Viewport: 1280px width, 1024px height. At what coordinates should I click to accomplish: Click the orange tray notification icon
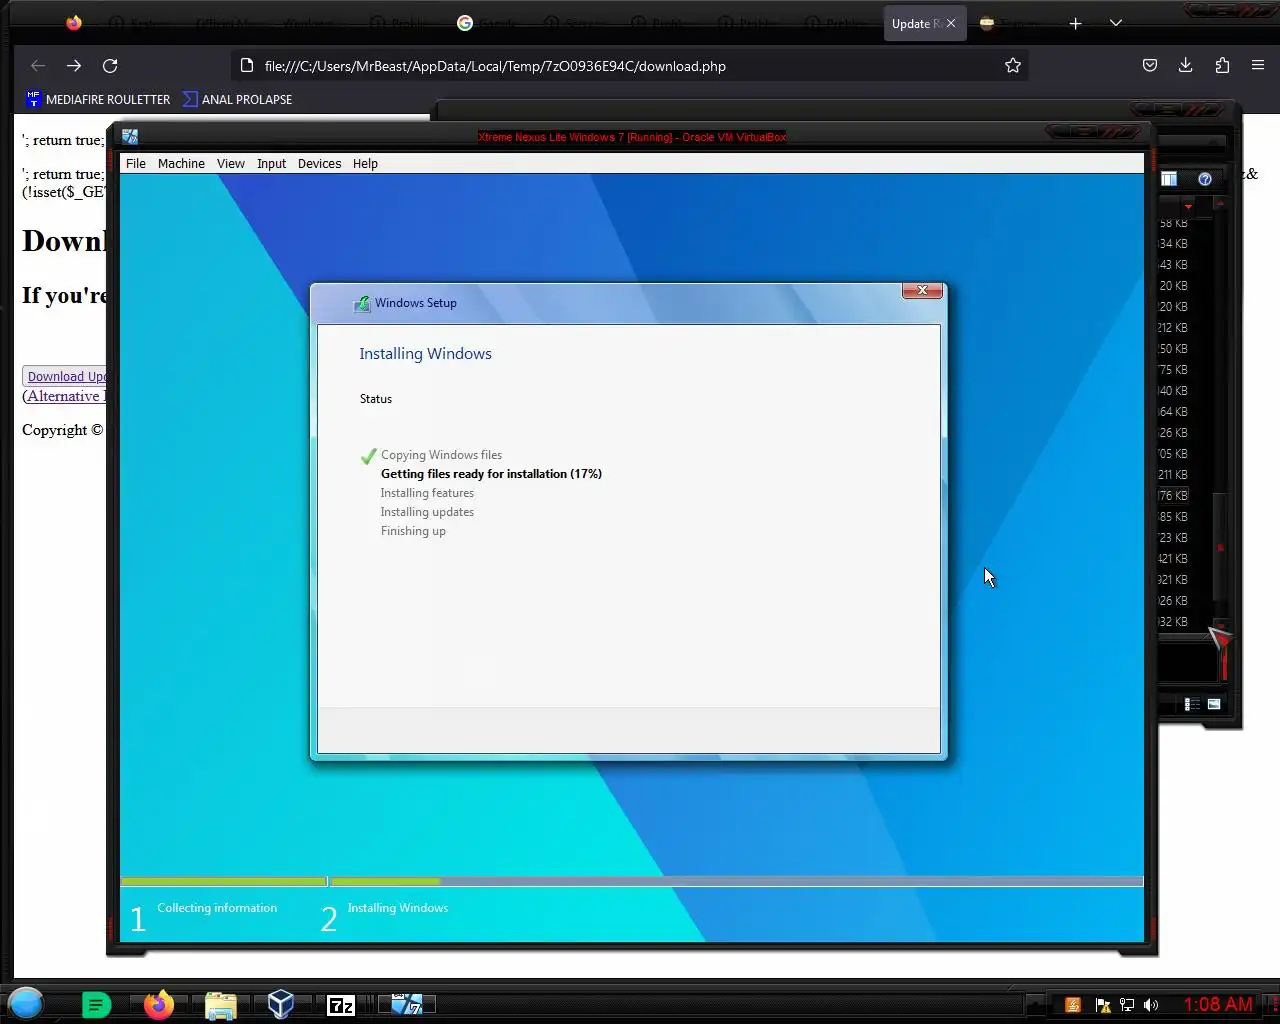click(1073, 1005)
